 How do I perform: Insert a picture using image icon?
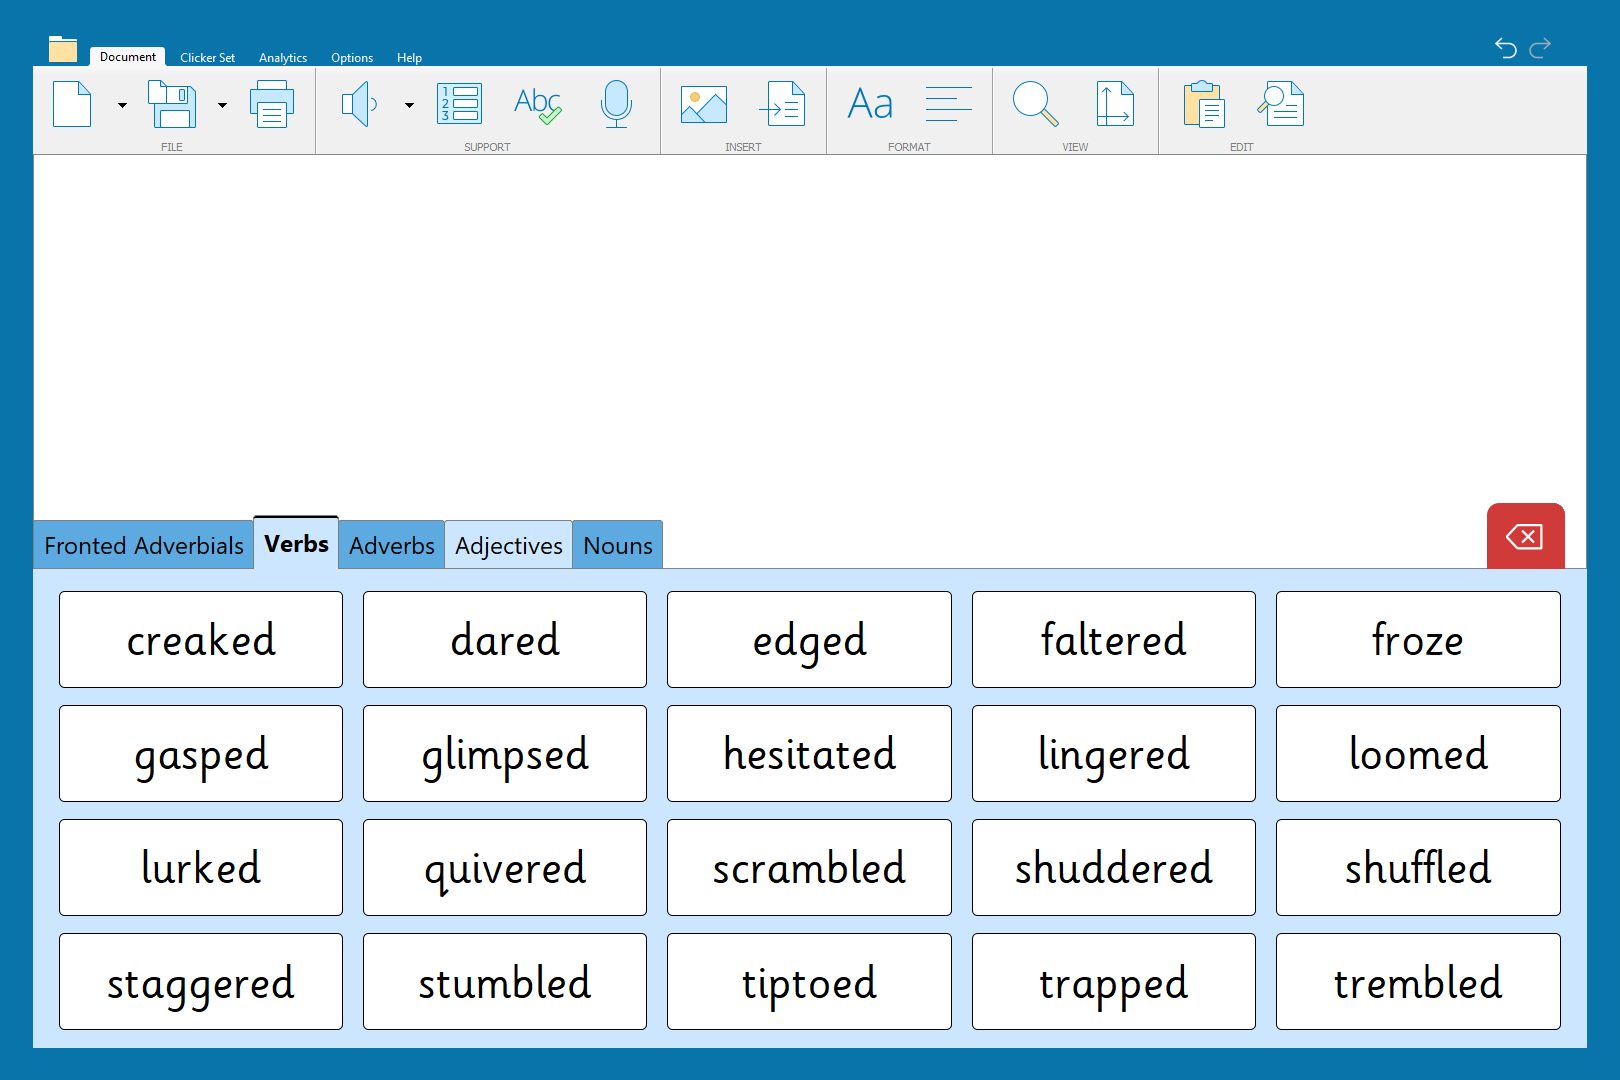(x=703, y=104)
